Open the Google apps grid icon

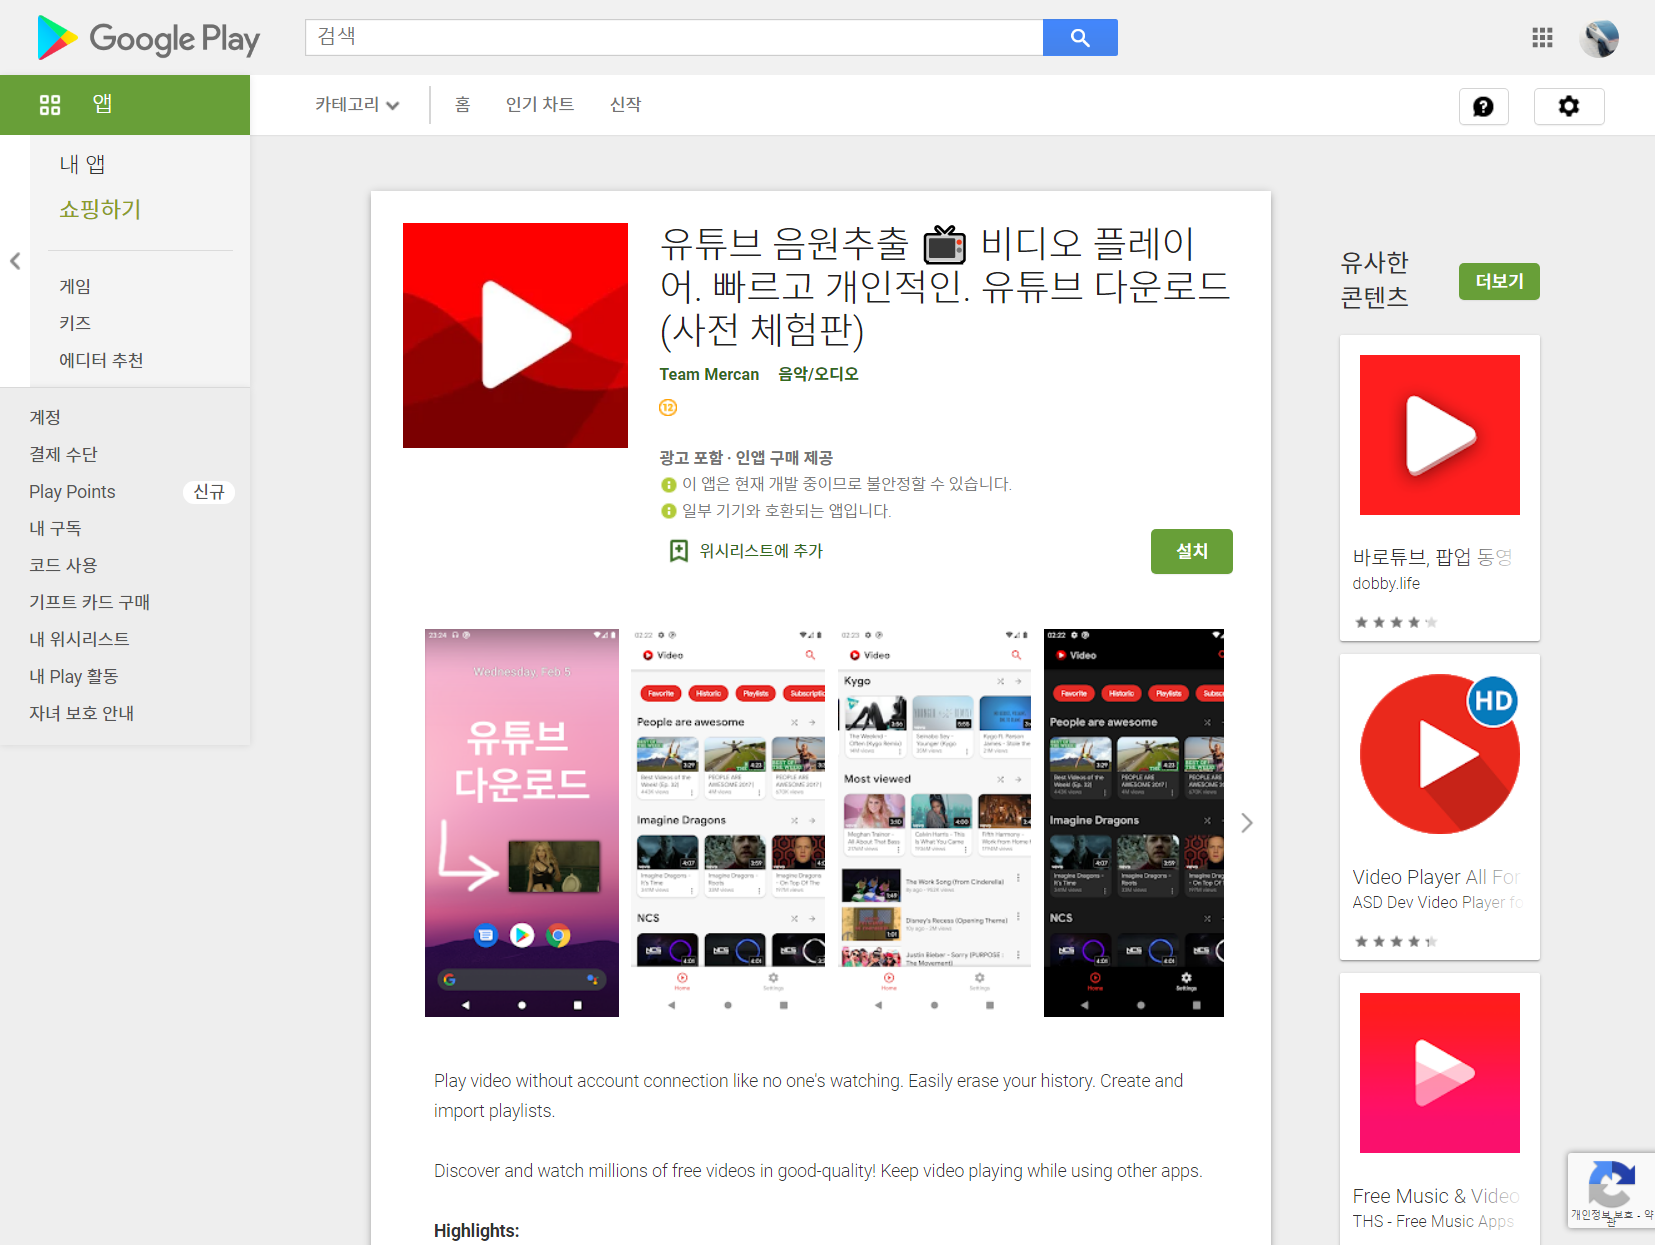click(1542, 38)
